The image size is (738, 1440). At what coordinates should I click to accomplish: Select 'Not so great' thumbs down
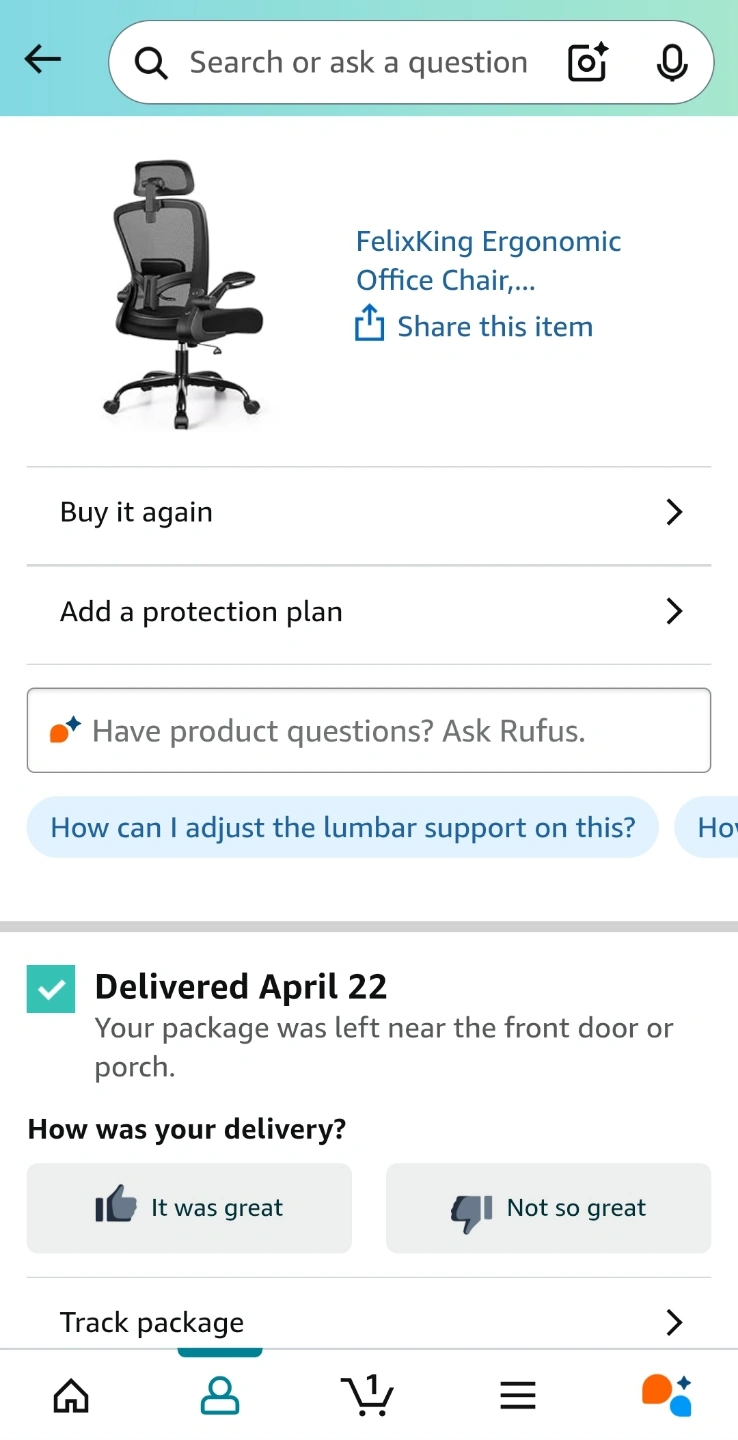(548, 1208)
